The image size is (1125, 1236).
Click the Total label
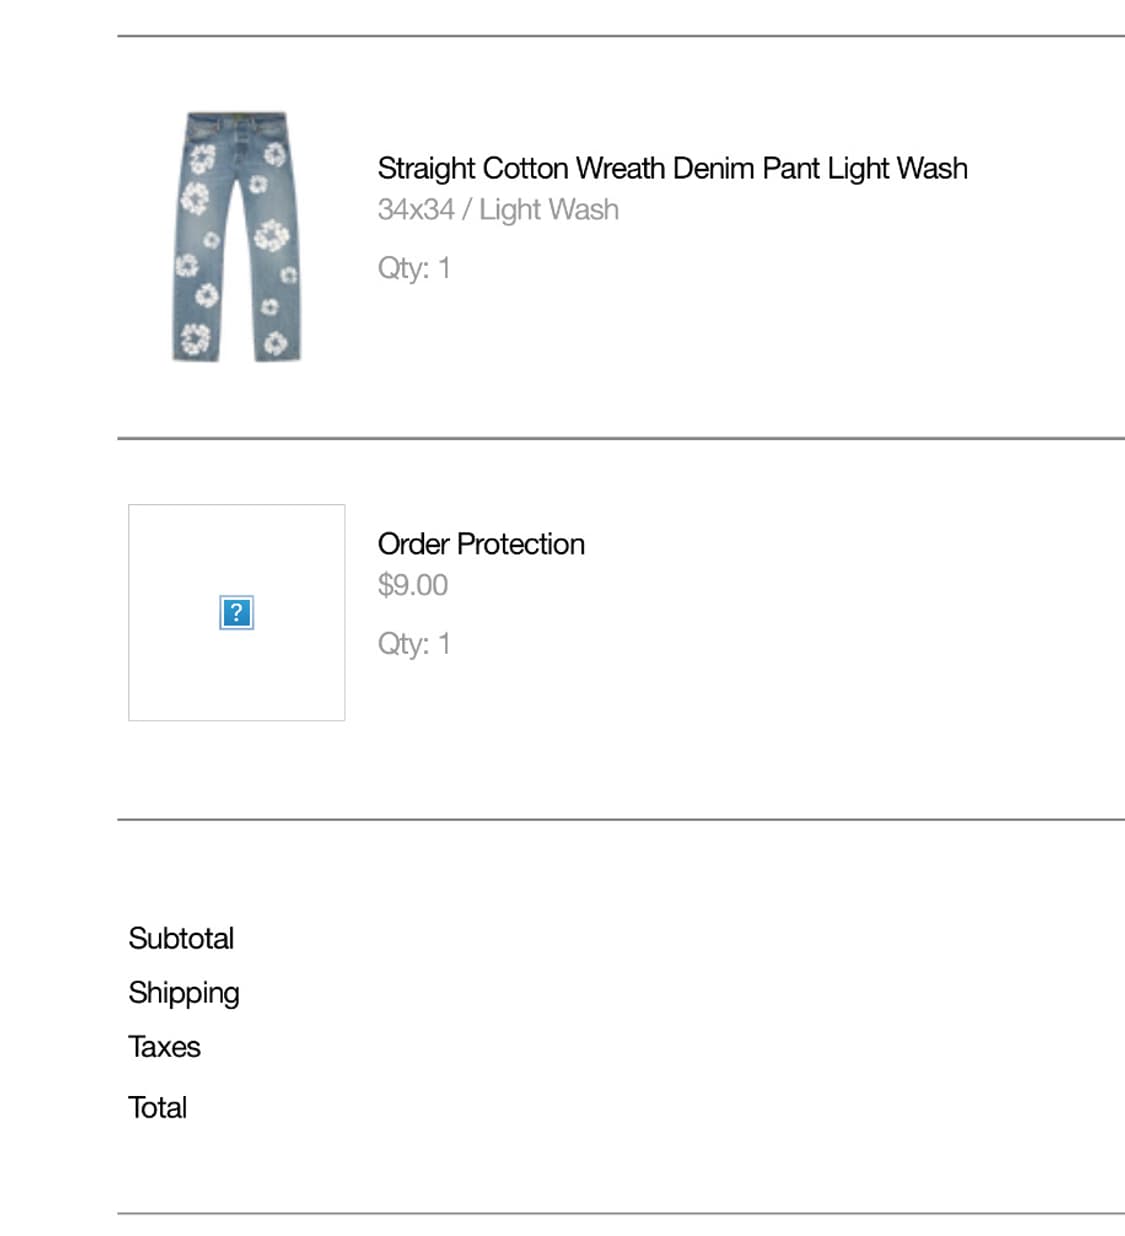point(158,1107)
